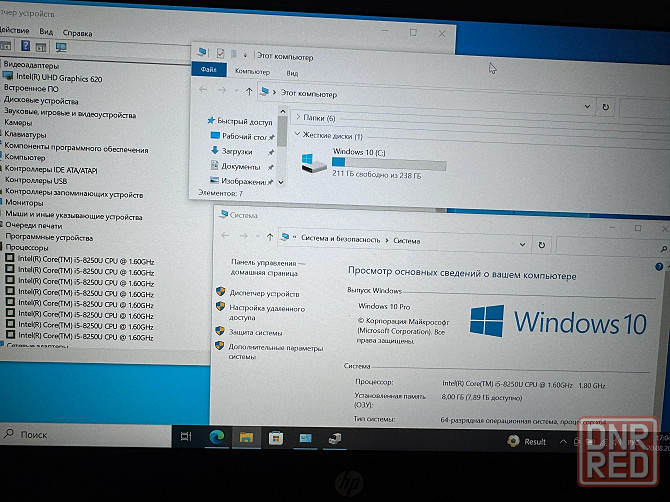
Task: Refresh the Этот компьютер explorer view
Action: tap(605, 106)
